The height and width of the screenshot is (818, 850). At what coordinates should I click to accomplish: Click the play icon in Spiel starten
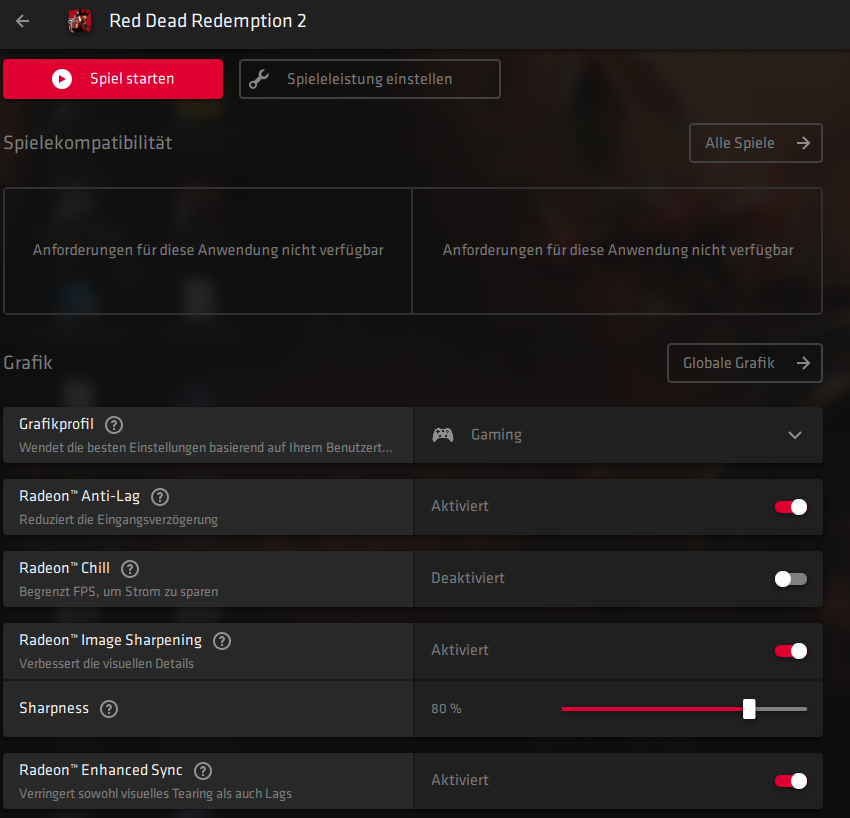pyautogui.click(x=62, y=79)
